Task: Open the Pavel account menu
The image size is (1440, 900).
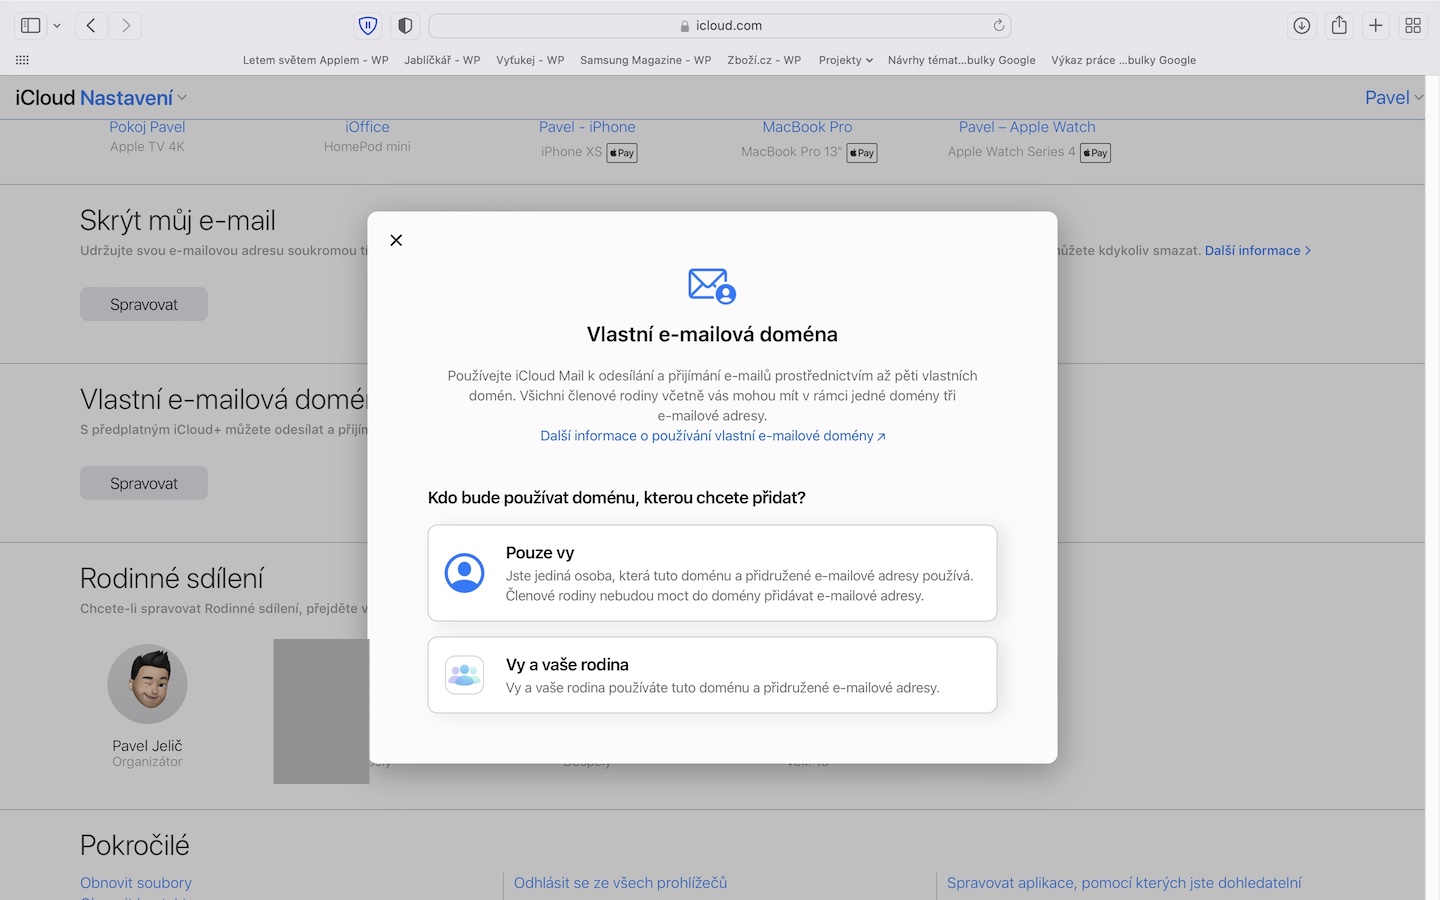Action: pos(1393,98)
